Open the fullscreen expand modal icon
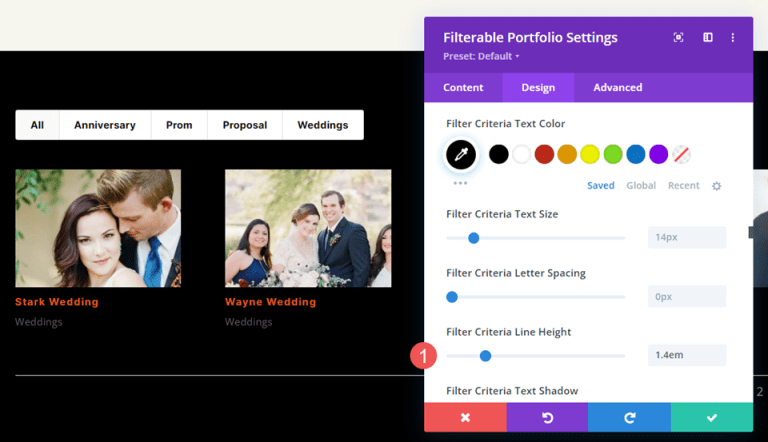768x442 pixels. click(x=679, y=38)
